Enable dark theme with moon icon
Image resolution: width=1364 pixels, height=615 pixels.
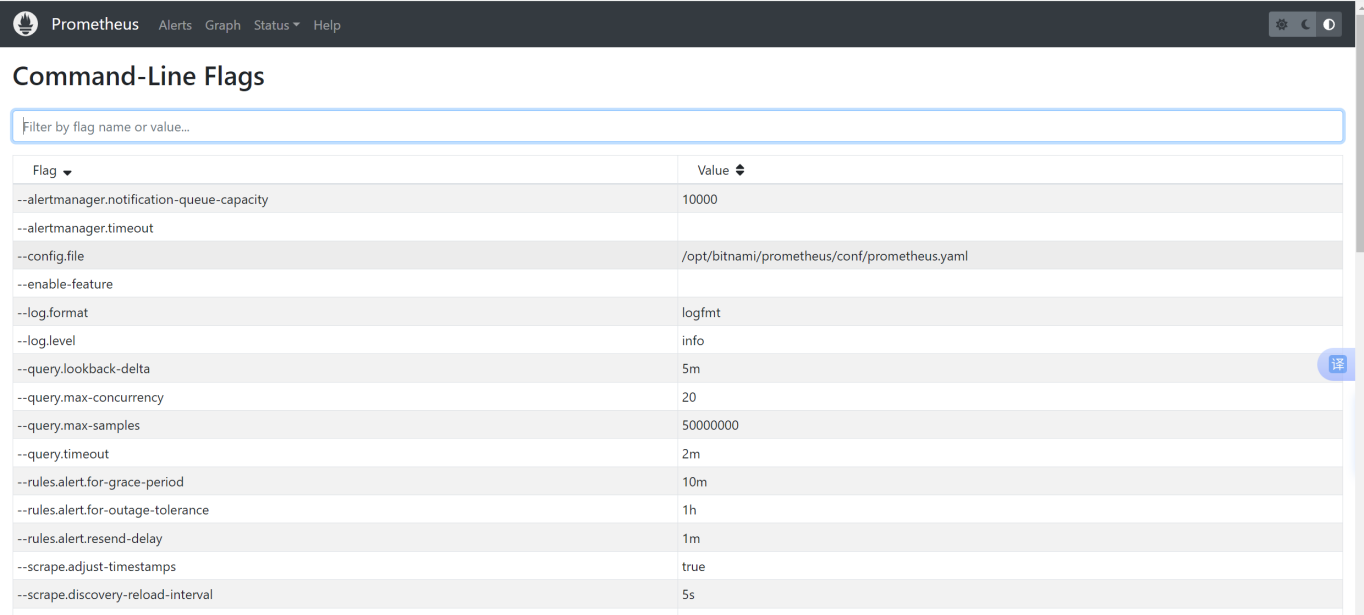pyautogui.click(x=1305, y=25)
